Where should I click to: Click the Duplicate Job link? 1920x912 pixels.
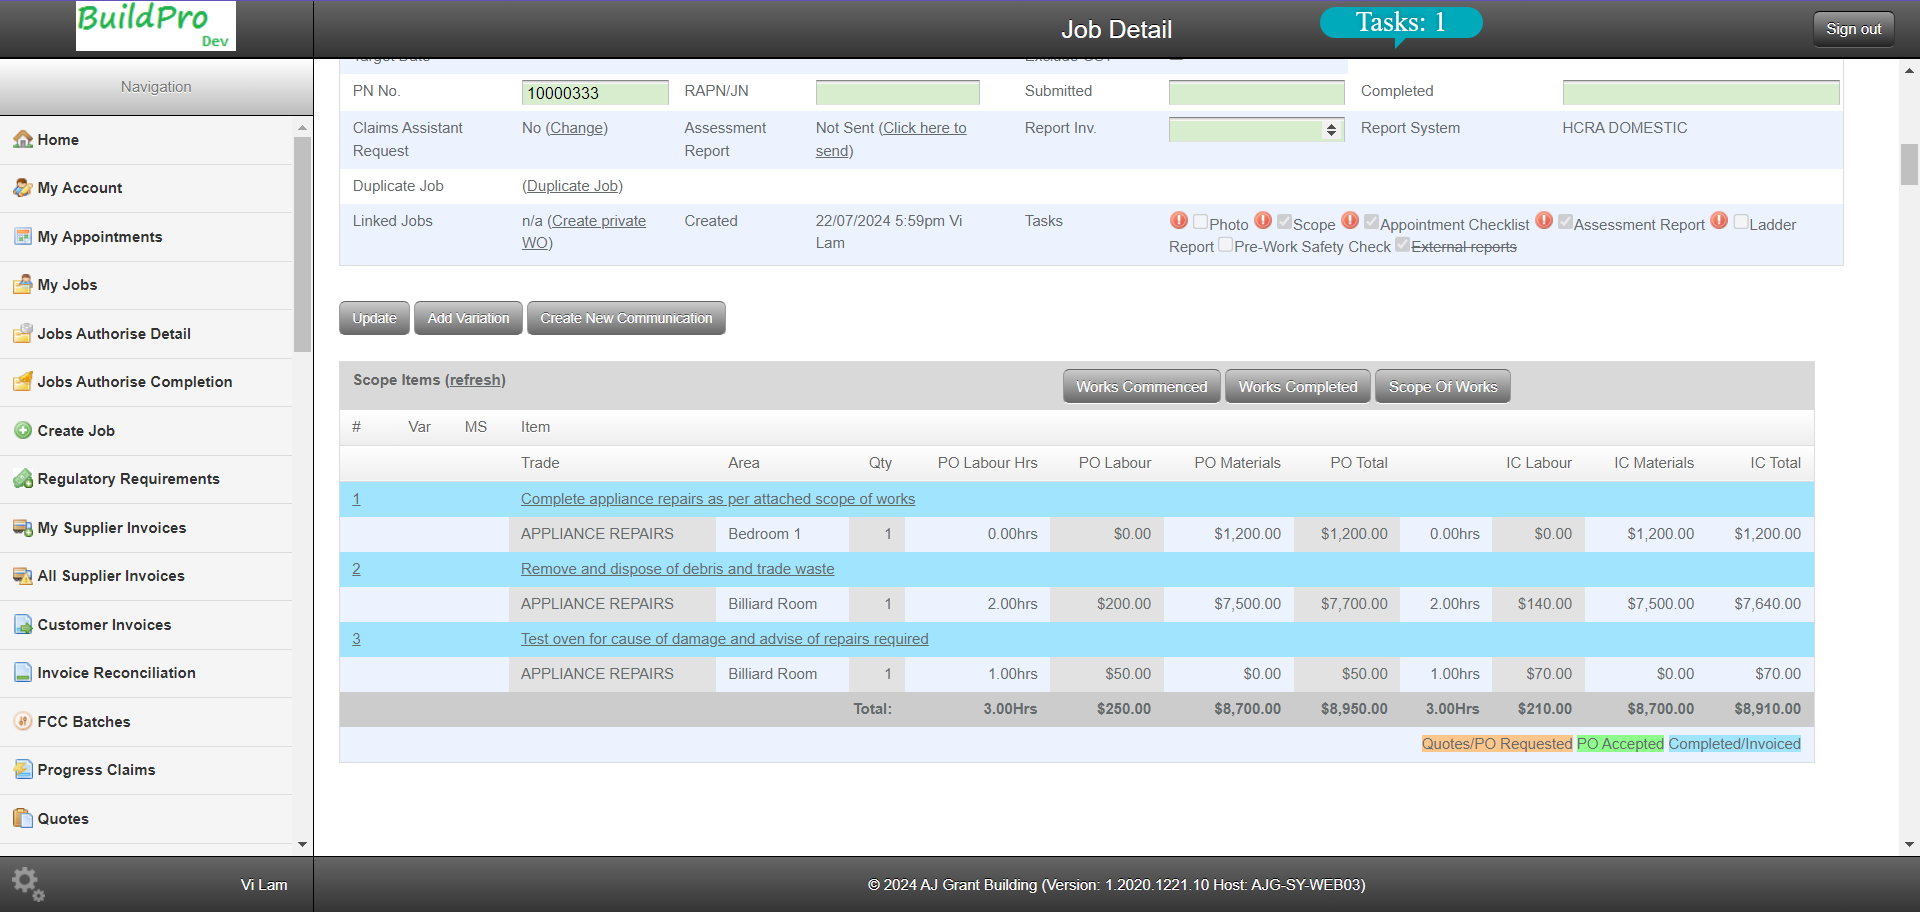point(573,186)
